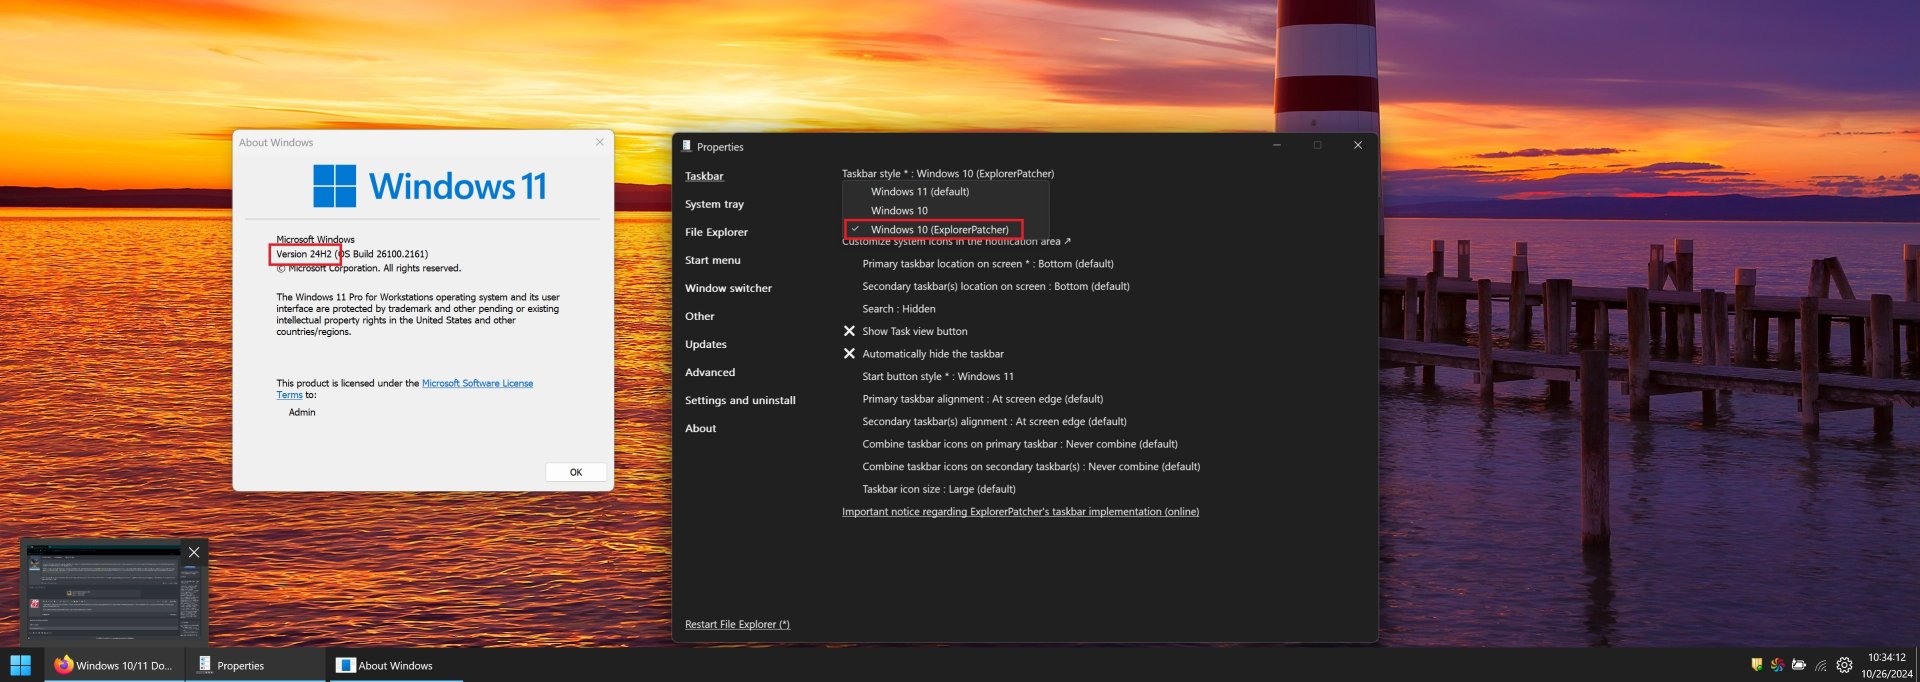Close the Properties window
Image resolution: width=1920 pixels, height=682 pixels.
pos(1358,145)
